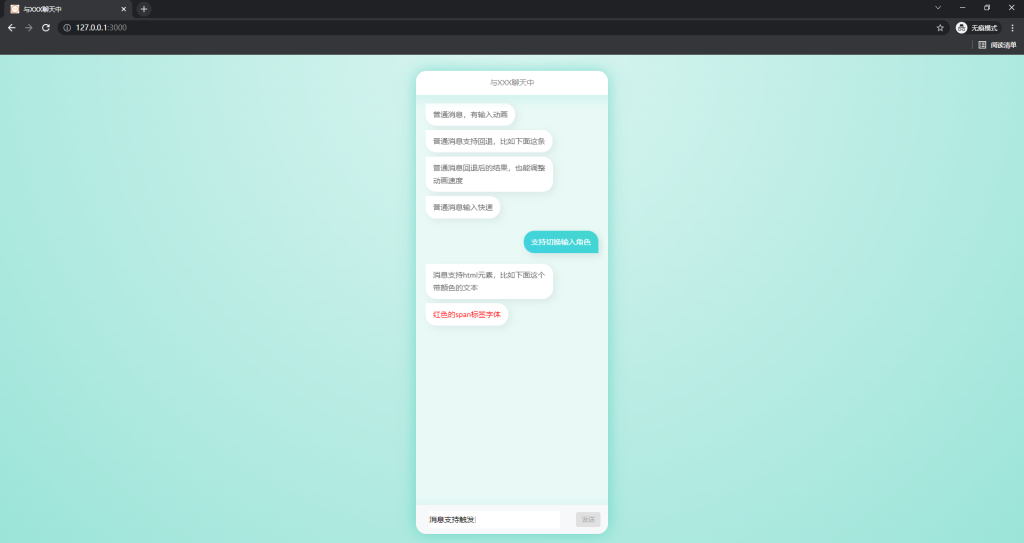1024x543 pixels.
Task: Click the browser back arrow
Action: pyautogui.click(x=11, y=27)
